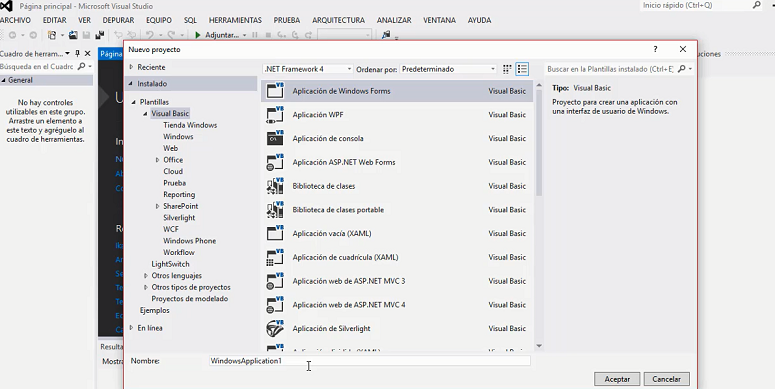Click the ASP.NET Web Forms template icon
Screen dimensions: 775x389
pyautogui.click(x=275, y=162)
